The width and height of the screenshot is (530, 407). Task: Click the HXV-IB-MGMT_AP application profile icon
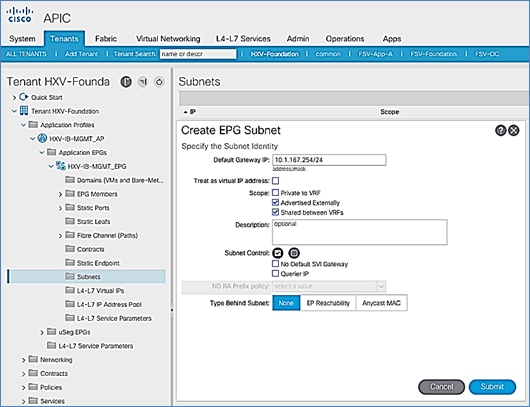point(42,138)
